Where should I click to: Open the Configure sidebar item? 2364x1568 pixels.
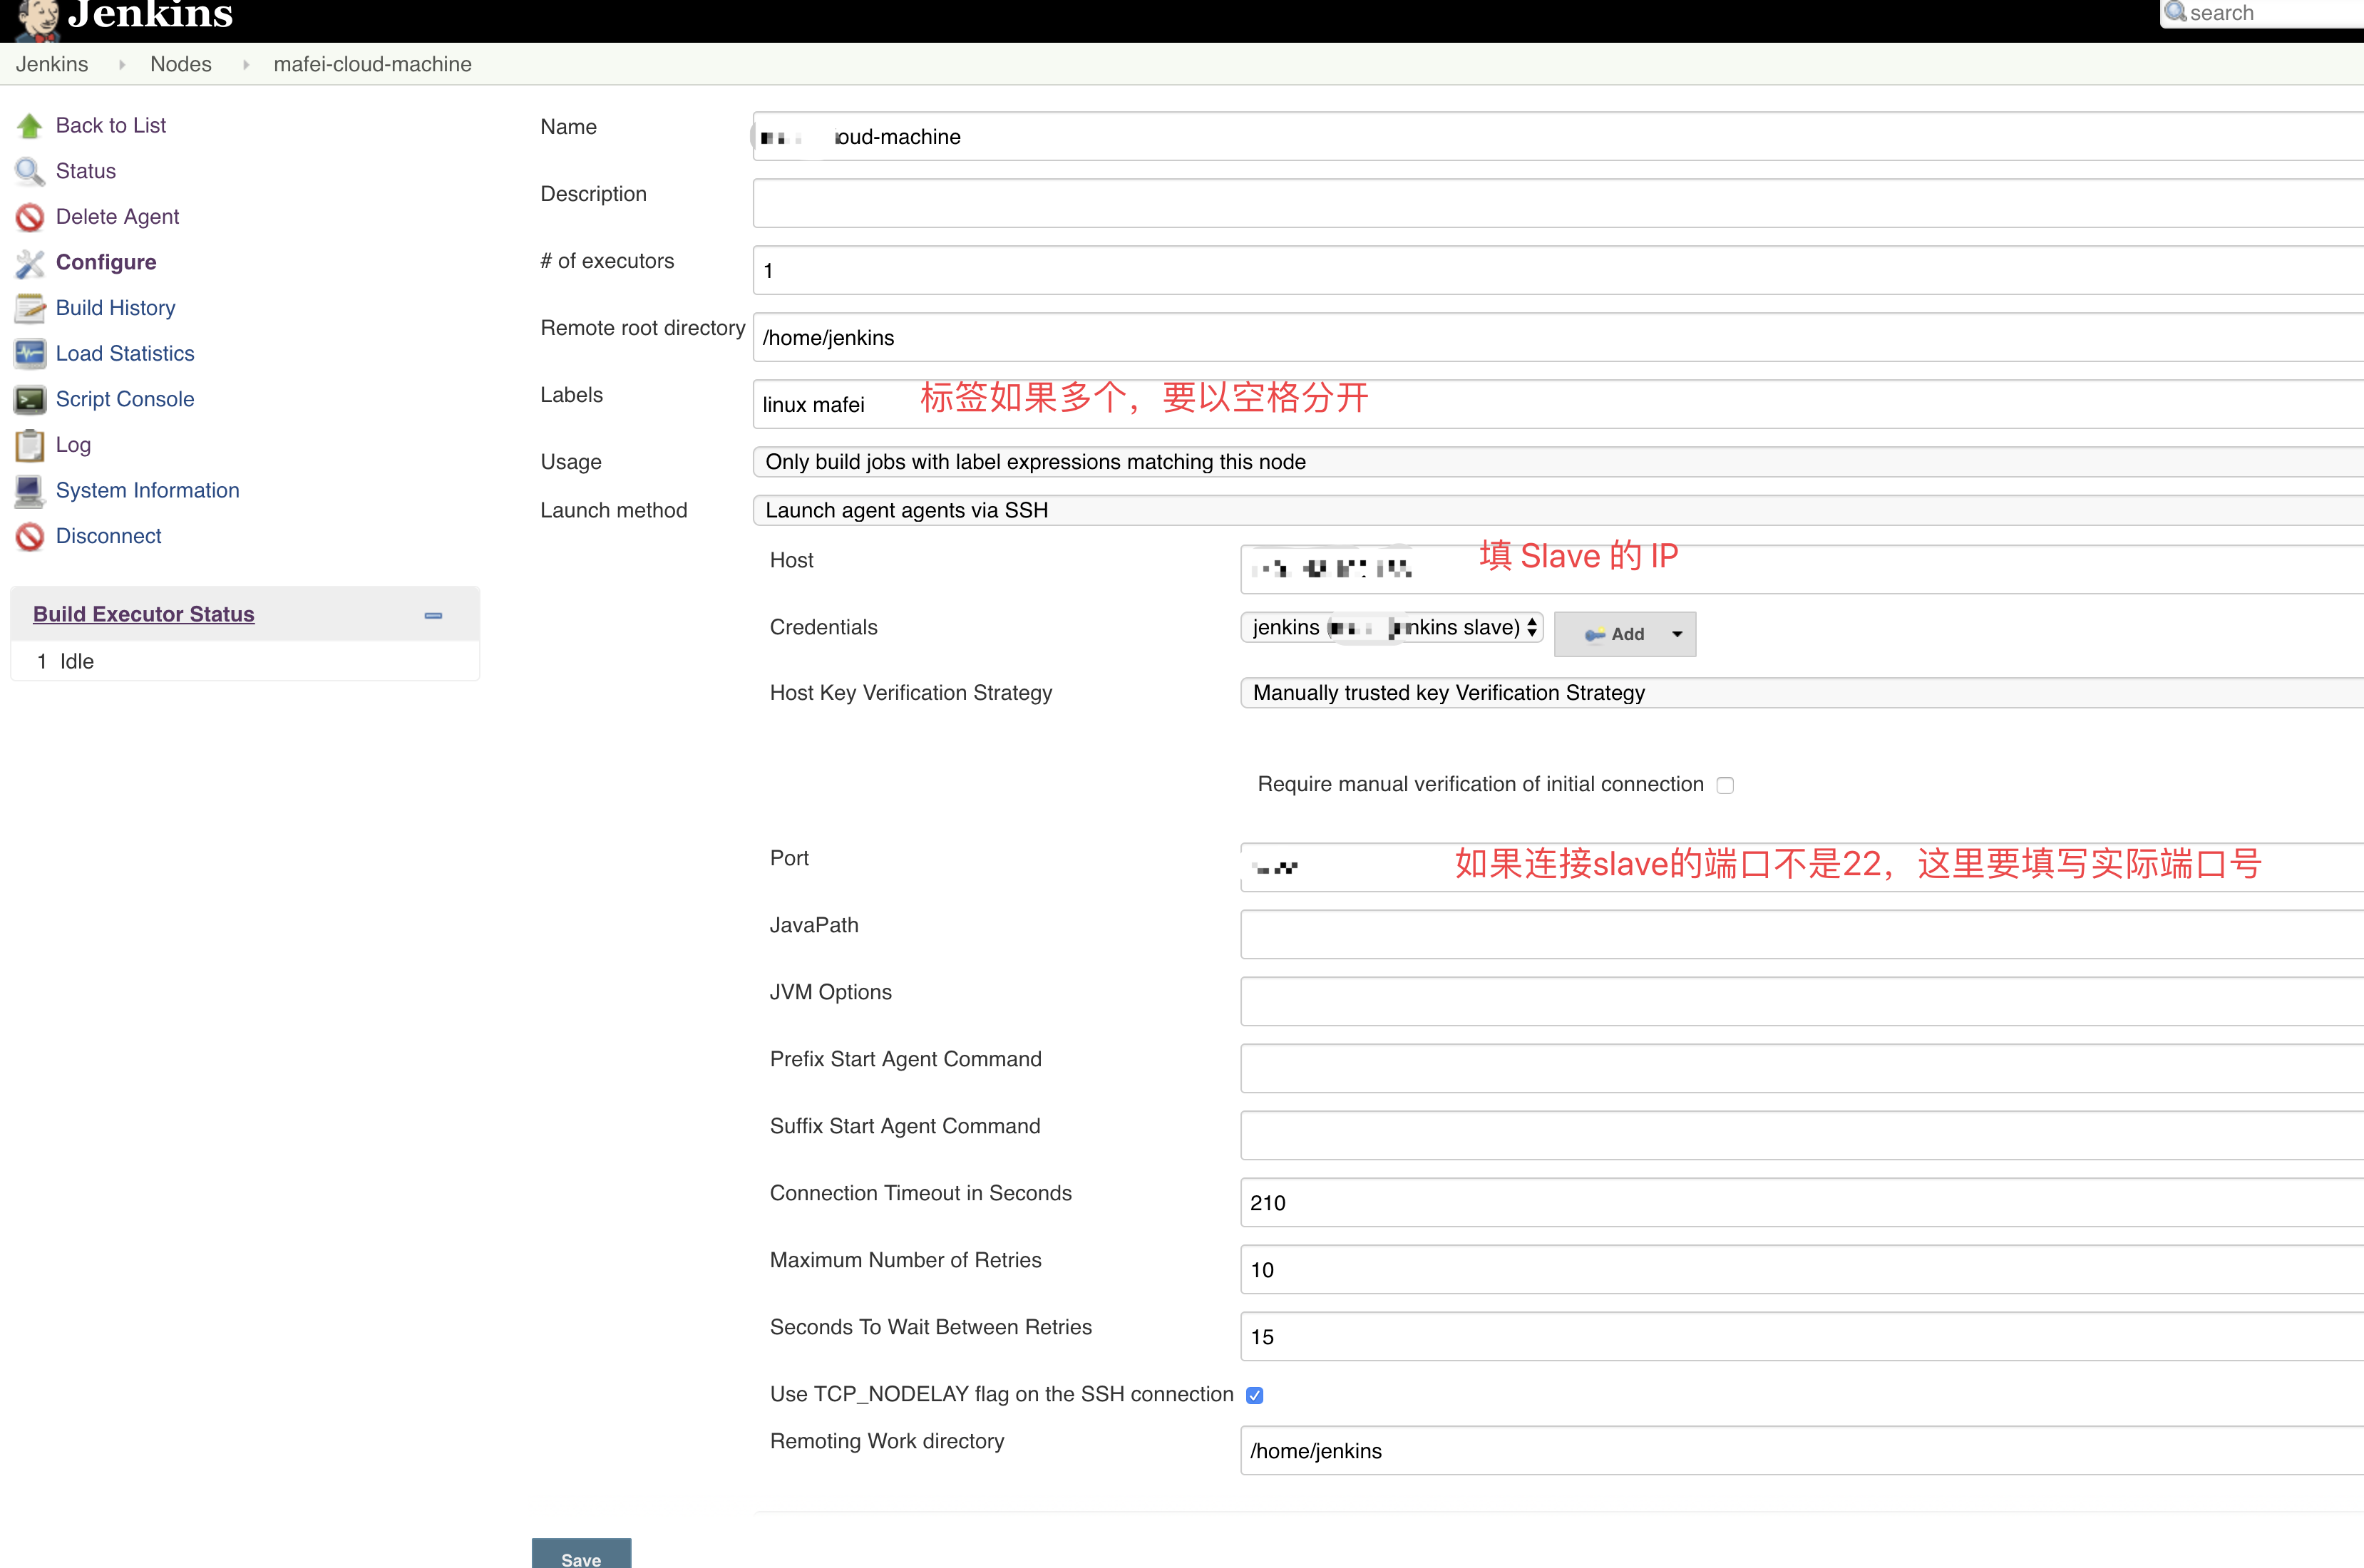[x=106, y=262]
